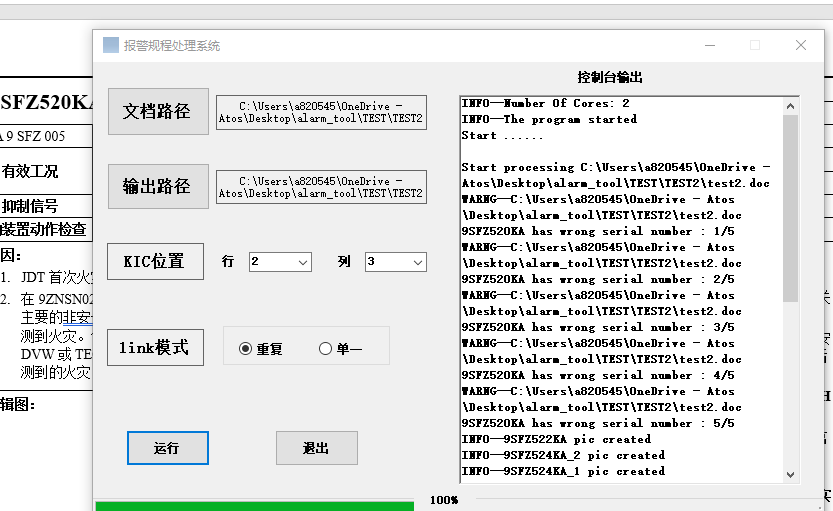Screen dimensions: 833x511
Task: Click the link模式 button
Action: pyautogui.click(x=154, y=348)
